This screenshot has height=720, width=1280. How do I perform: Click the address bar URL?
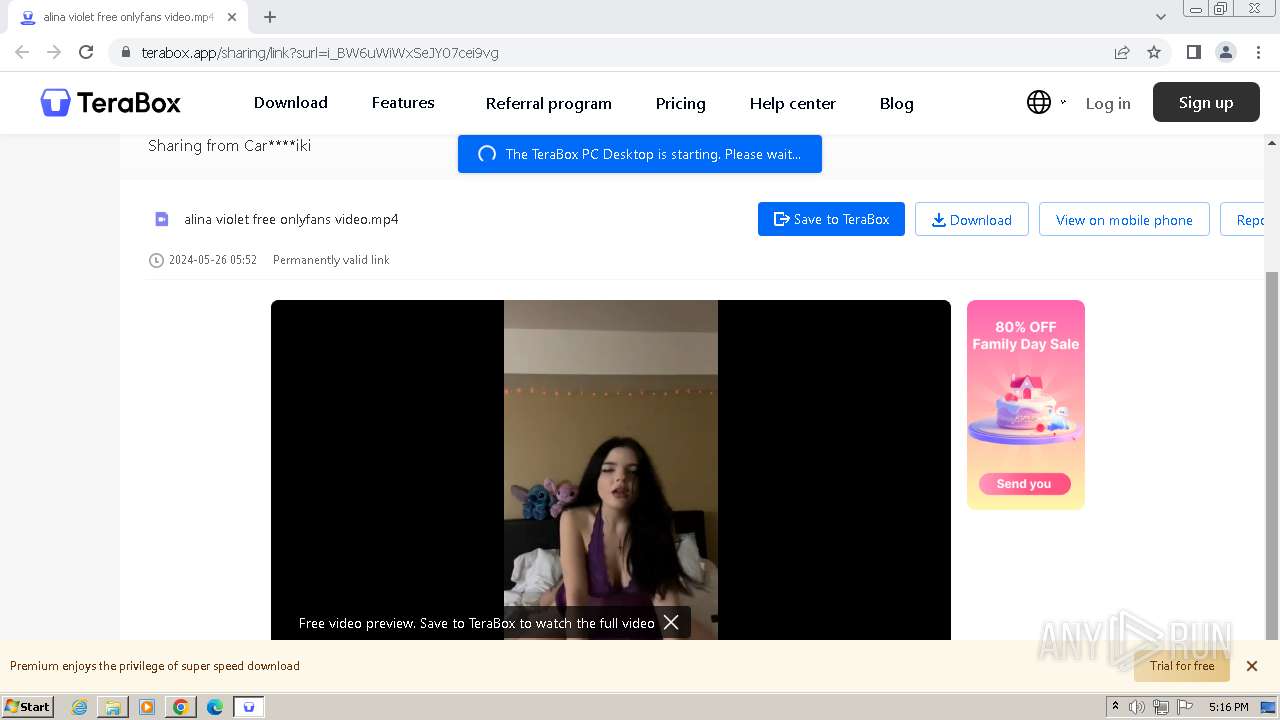coord(320,53)
